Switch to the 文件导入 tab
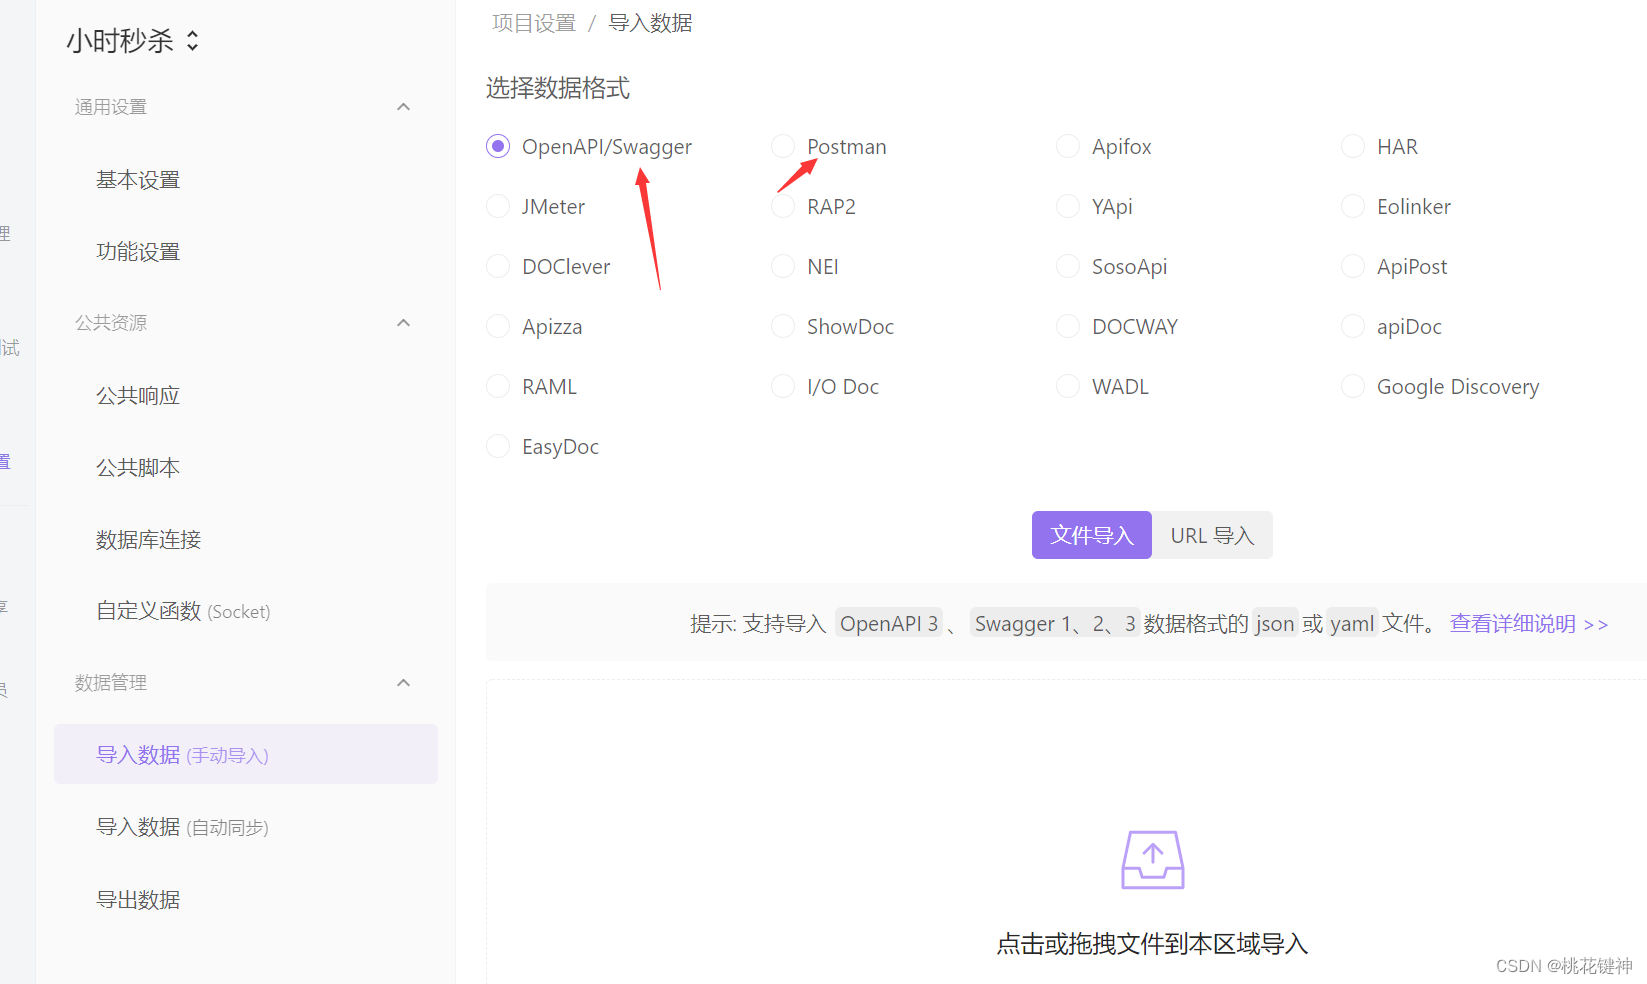Screen dimensions: 1647x984 (1092, 535)
